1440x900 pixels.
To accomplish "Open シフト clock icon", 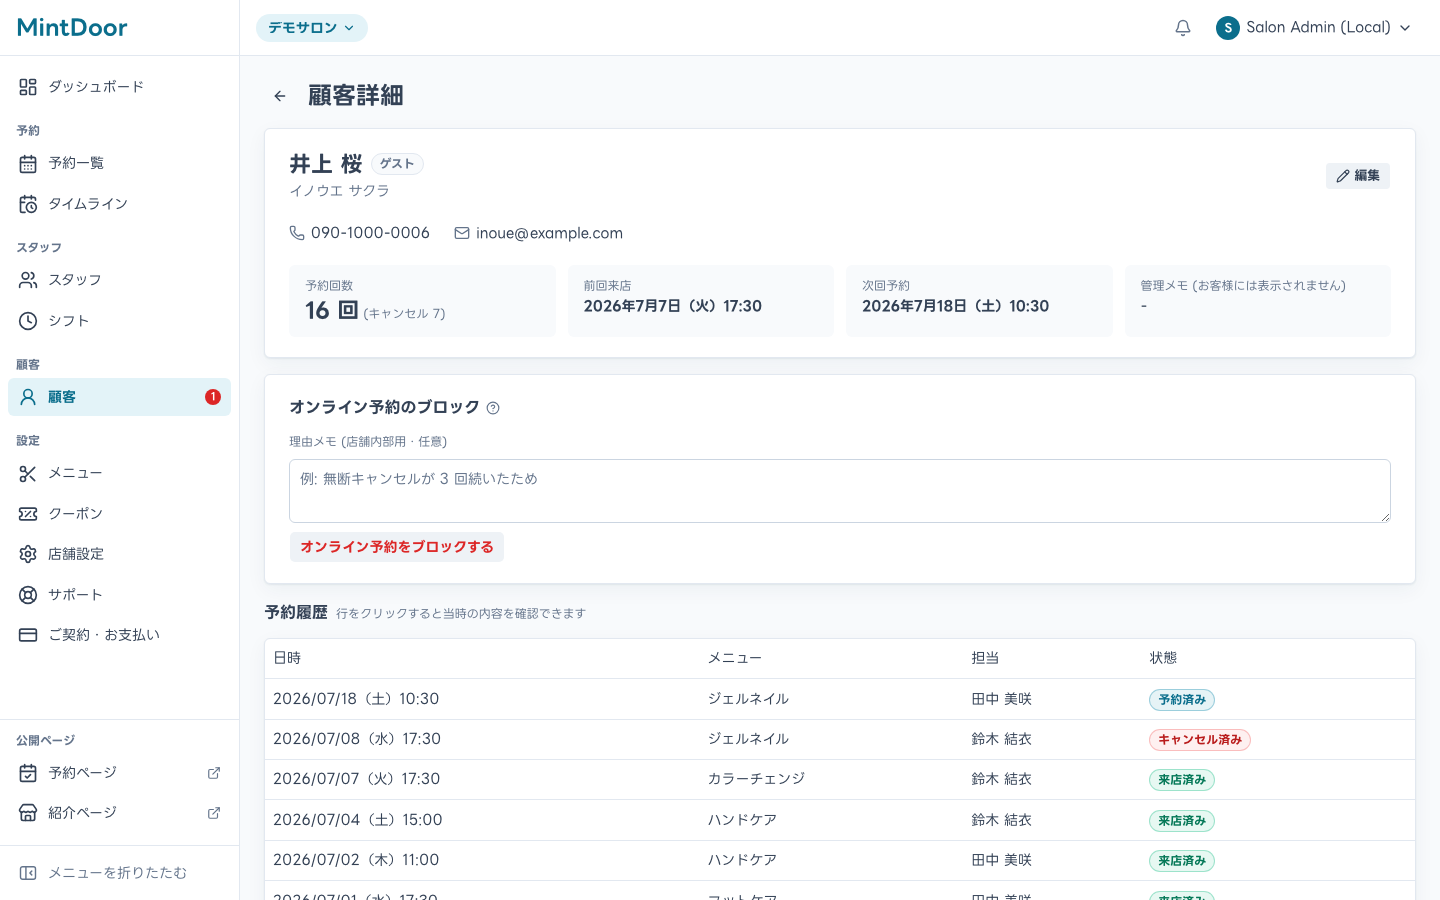I will click(28, 321).
